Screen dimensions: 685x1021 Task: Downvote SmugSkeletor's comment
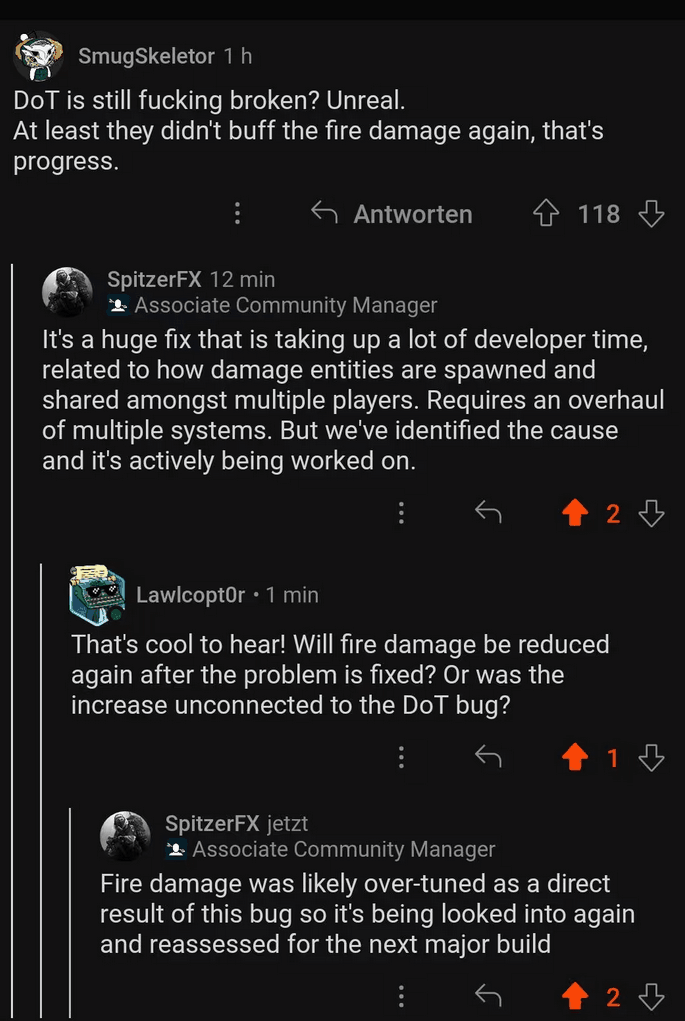651,213
